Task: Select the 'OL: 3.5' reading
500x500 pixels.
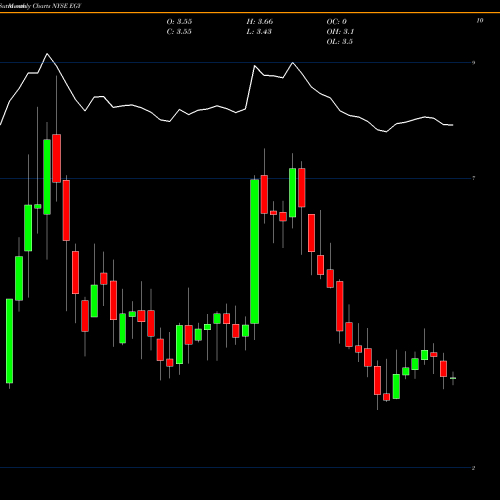Action: pyautogui.click(x=339, y=42)
